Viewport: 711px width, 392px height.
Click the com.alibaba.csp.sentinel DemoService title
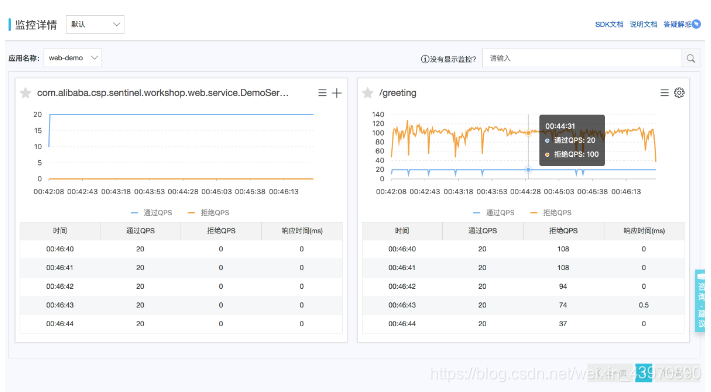[x=163, y=93]
